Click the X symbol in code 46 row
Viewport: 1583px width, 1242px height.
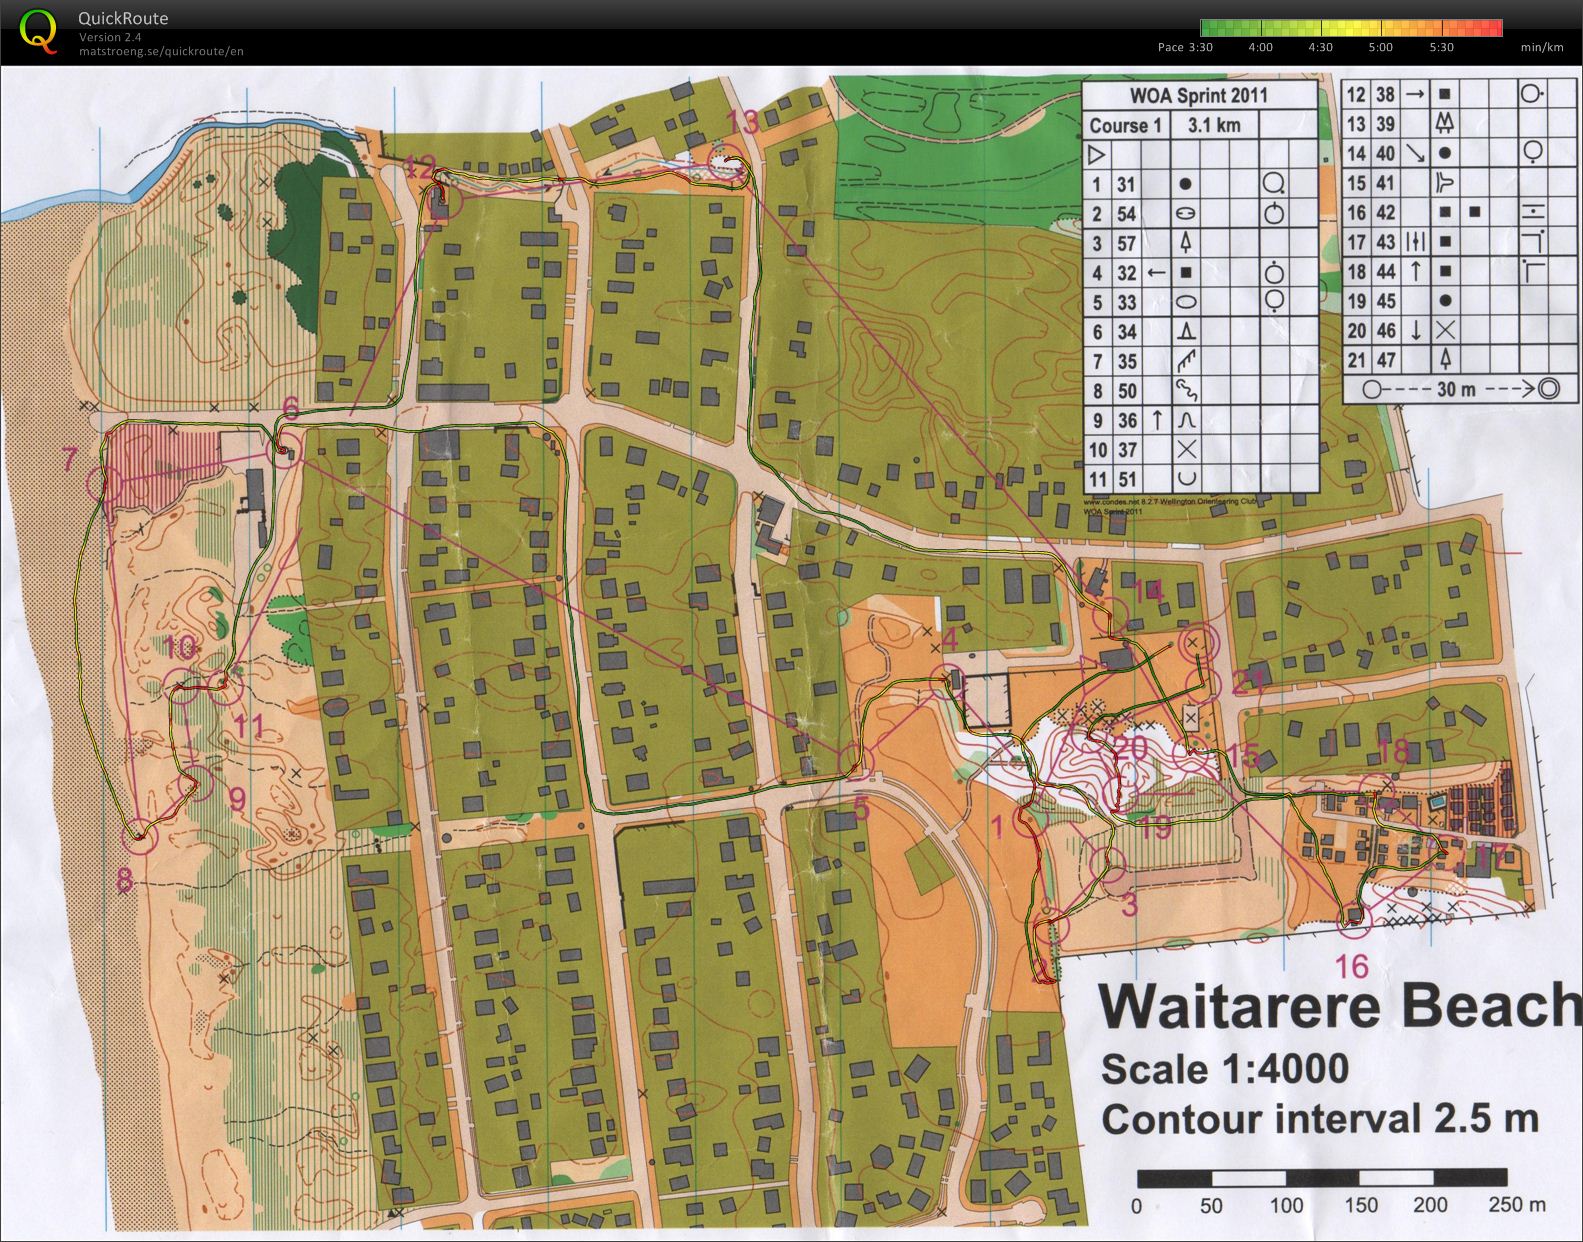1445,331
